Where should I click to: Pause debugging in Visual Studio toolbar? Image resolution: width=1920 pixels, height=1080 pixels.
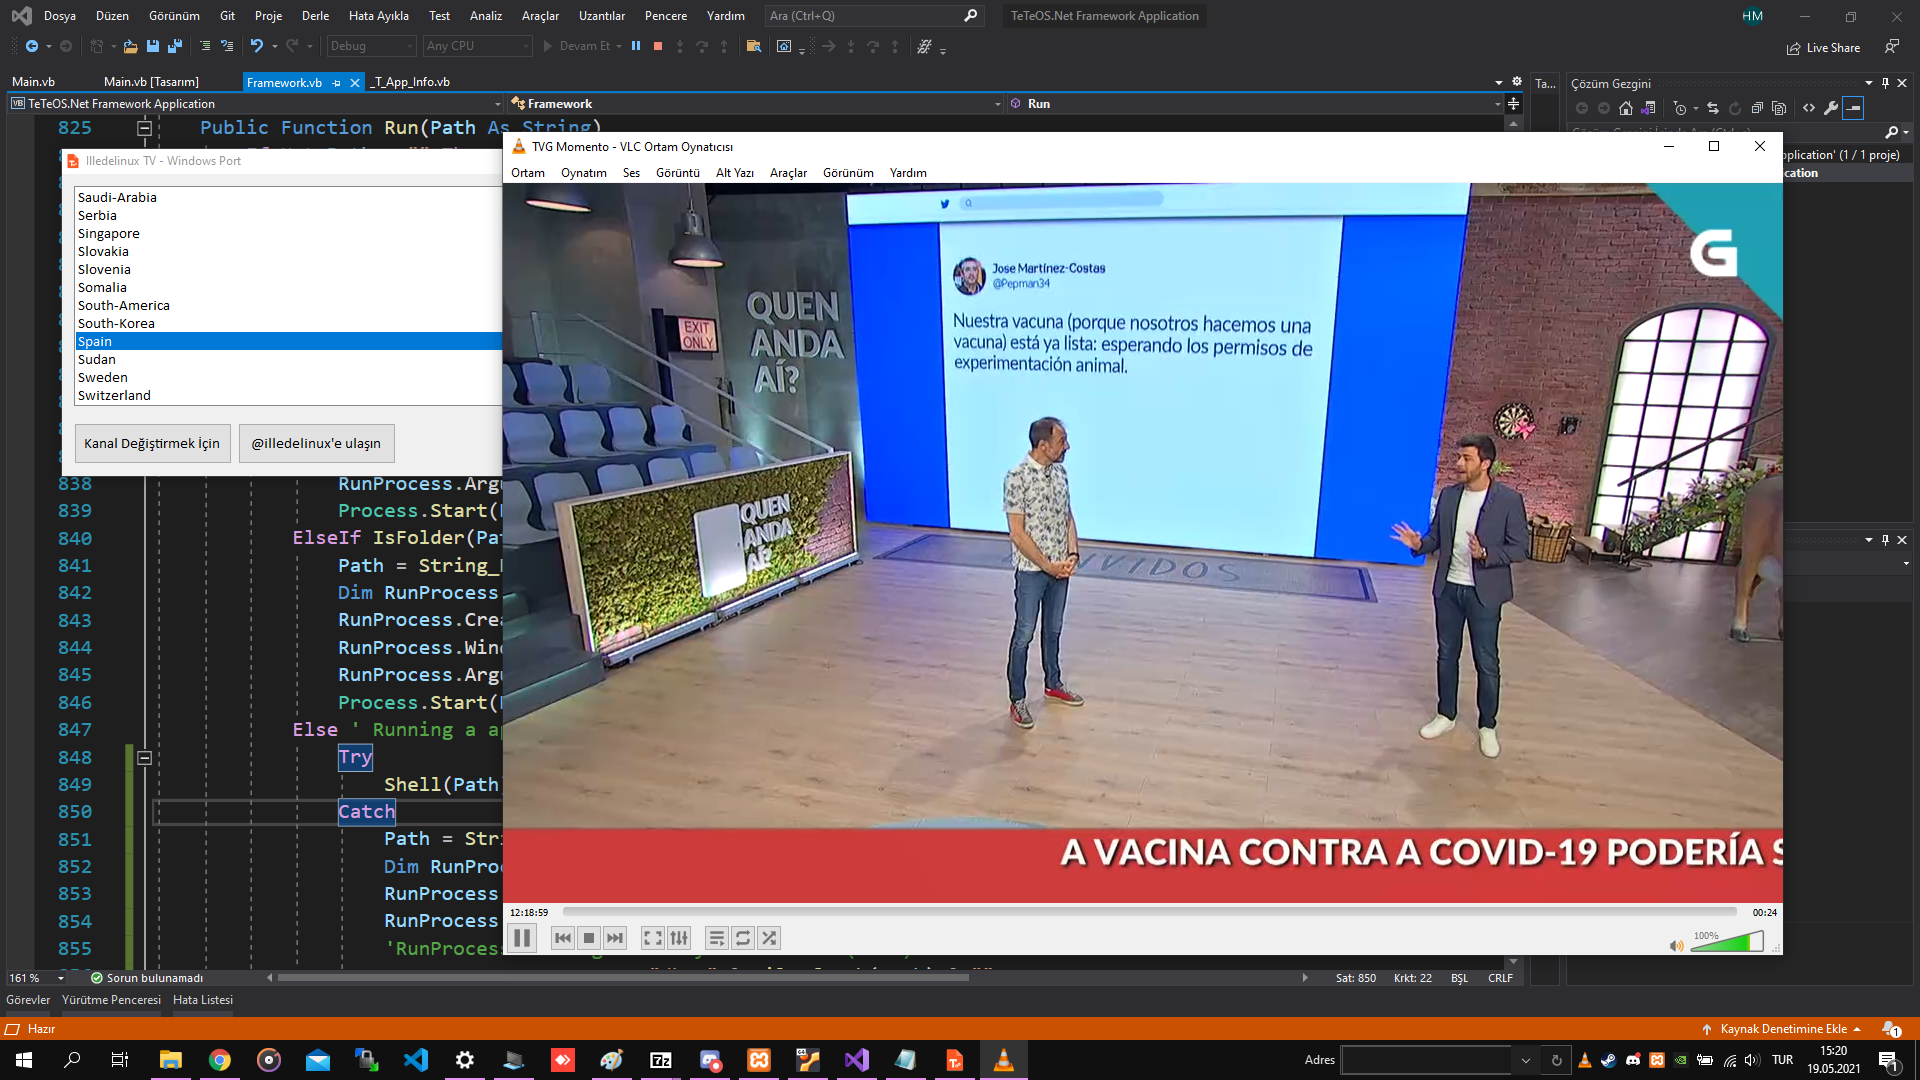(636, 46)
